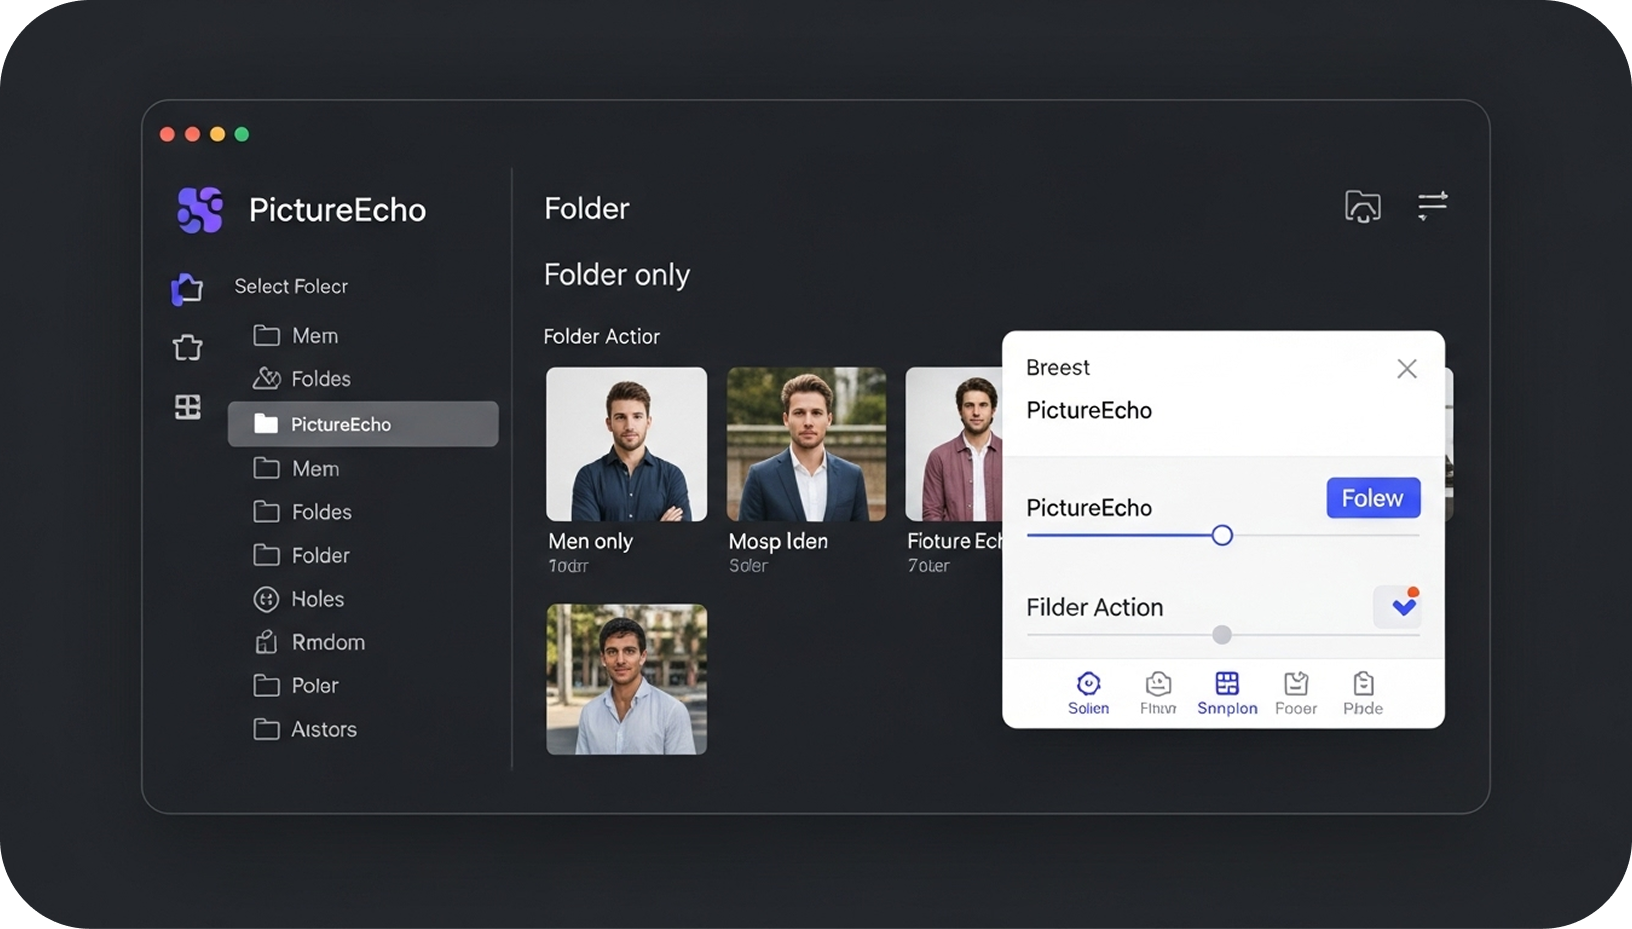Select the grid view icon in the sidebar

point(187,407)
